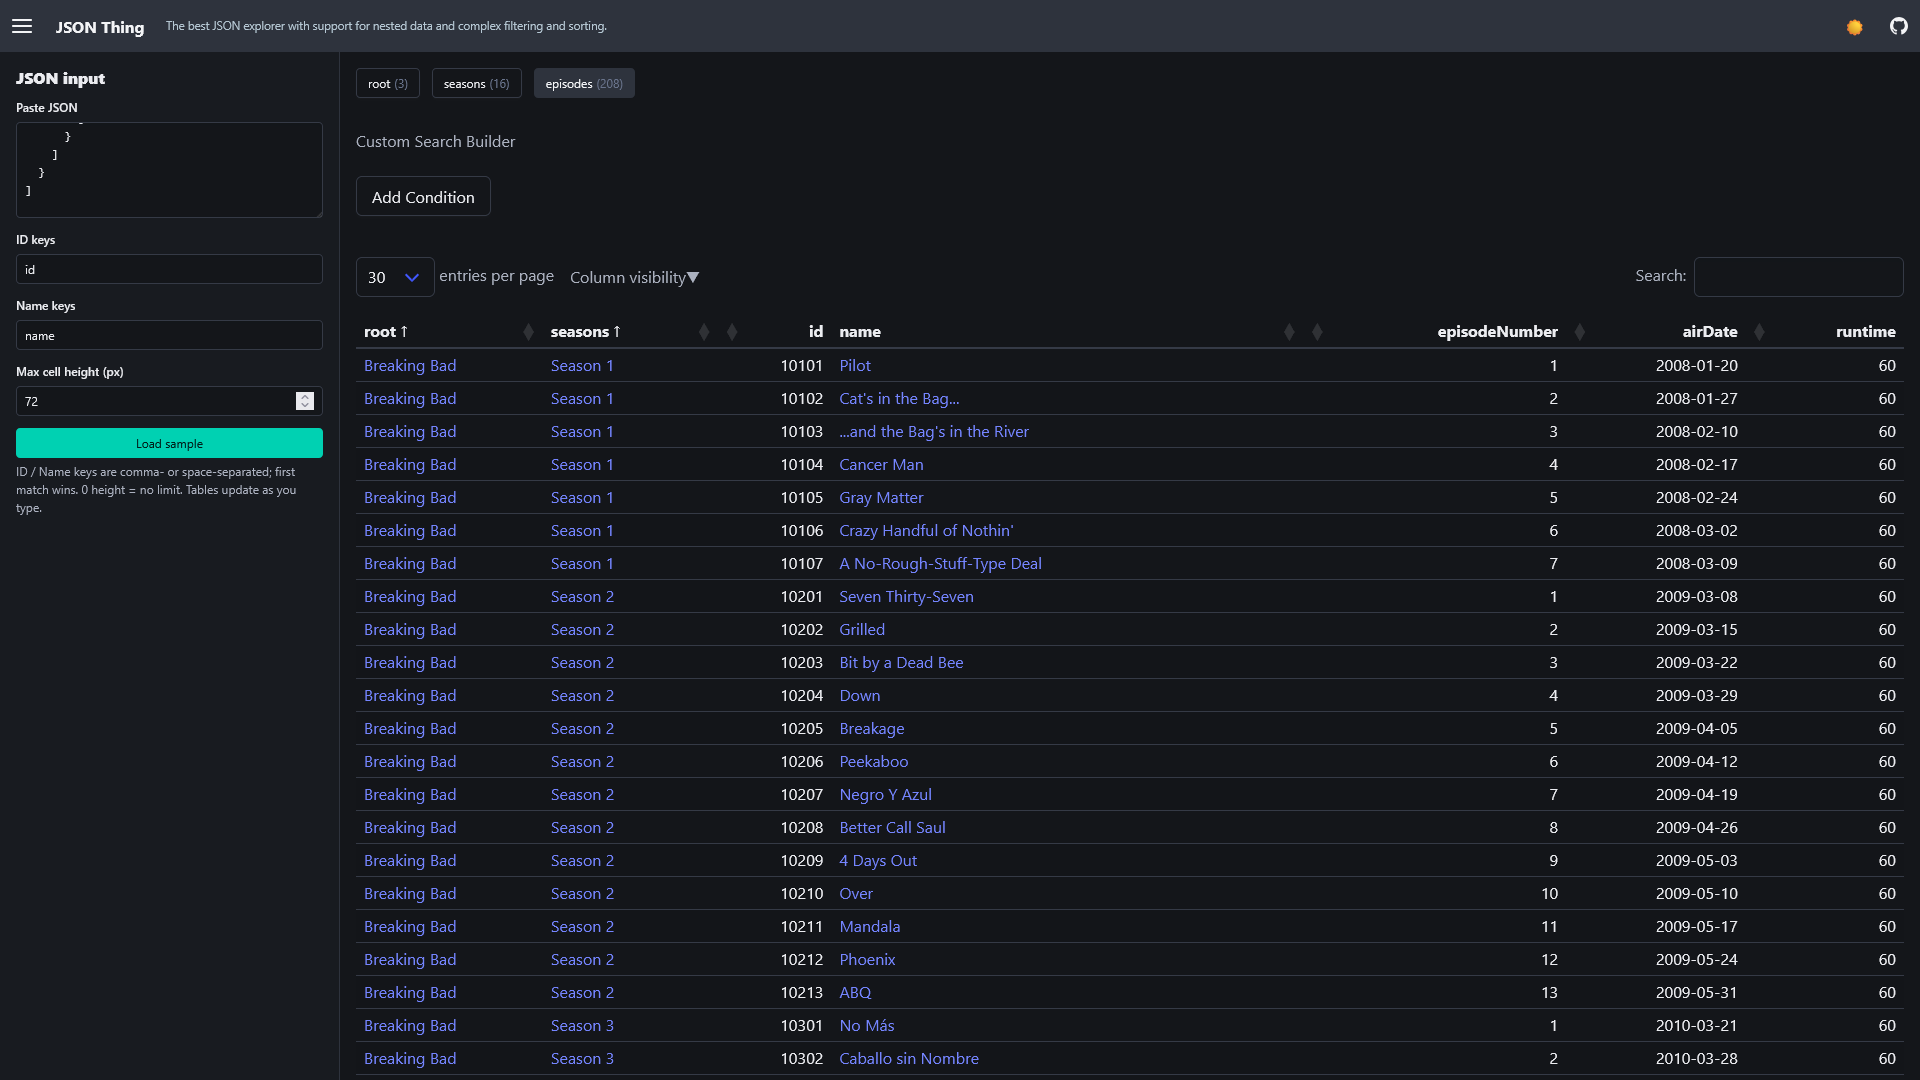Click the Season 1 link in the Pilot row
Image resolution: width=1920 pixels, height=1080 pixels.
click(582, 366)
